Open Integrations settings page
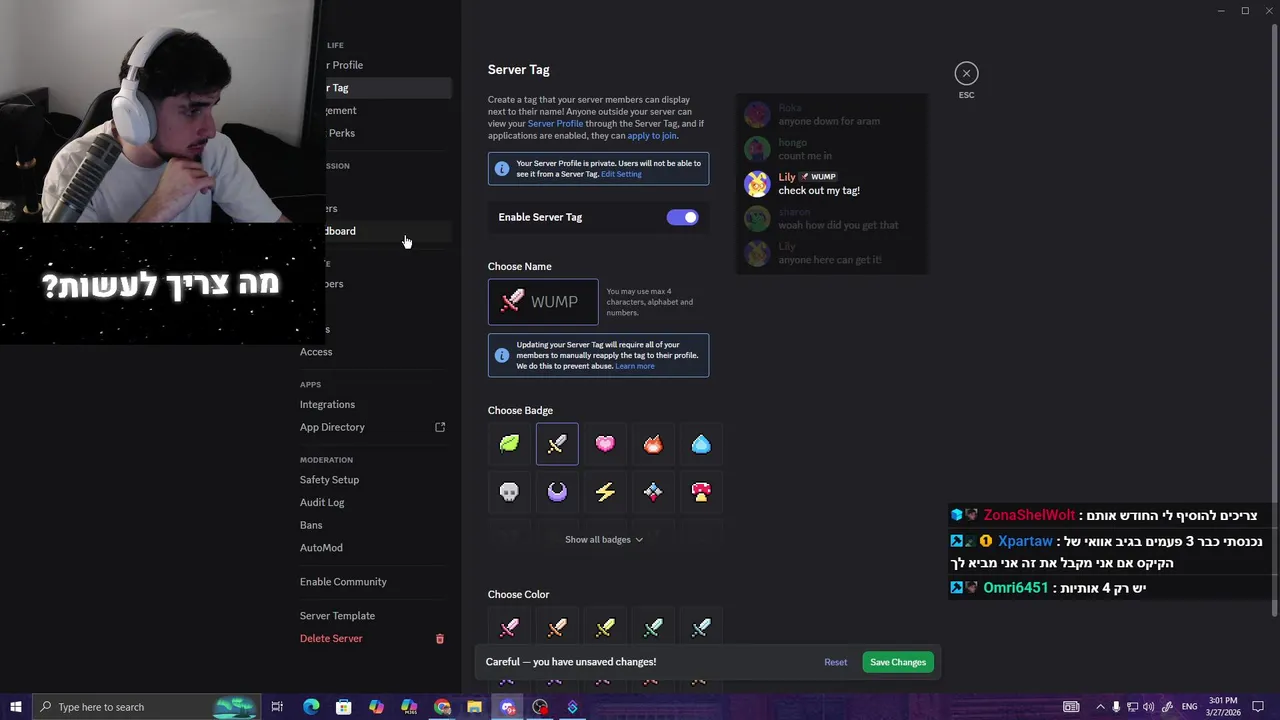Viewport: 1280px width, 720px height. (327, 405)
